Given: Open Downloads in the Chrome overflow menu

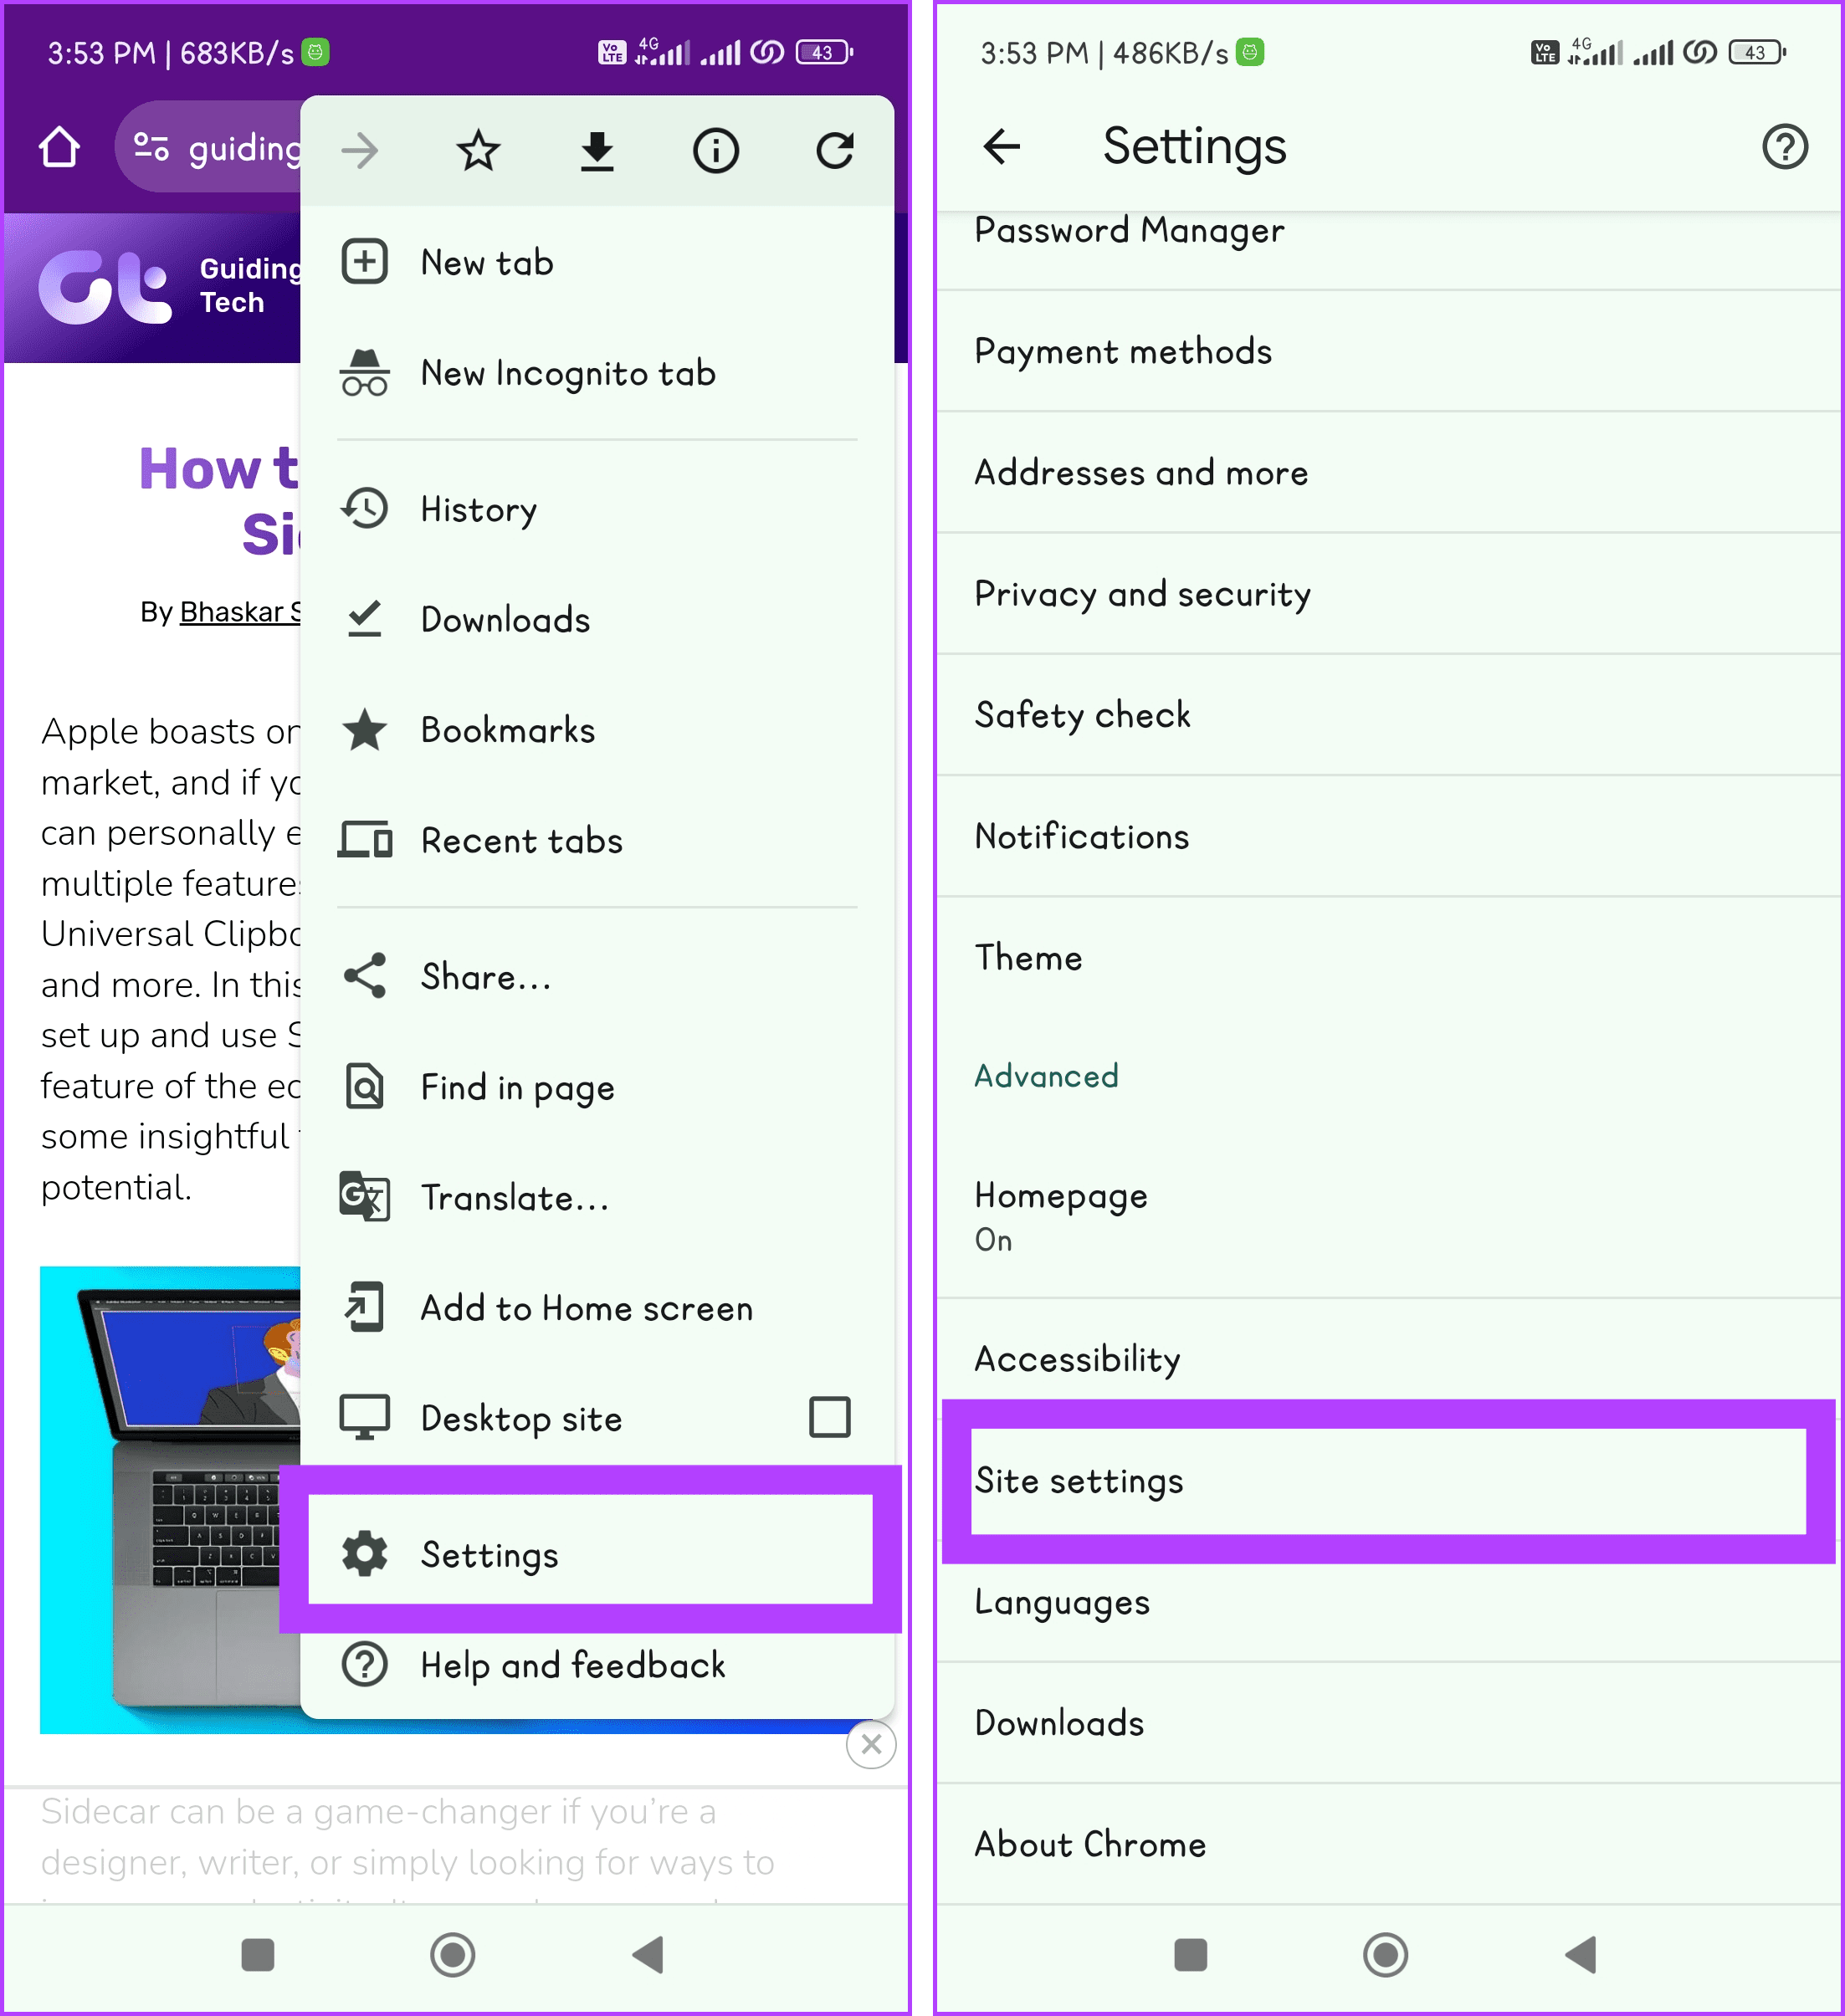Looking at the screenshot, I should [x=597, y=619].
